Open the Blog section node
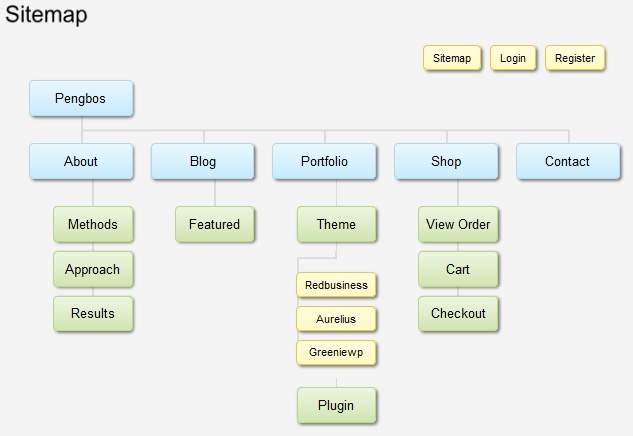633x436 pixels. 203,161
